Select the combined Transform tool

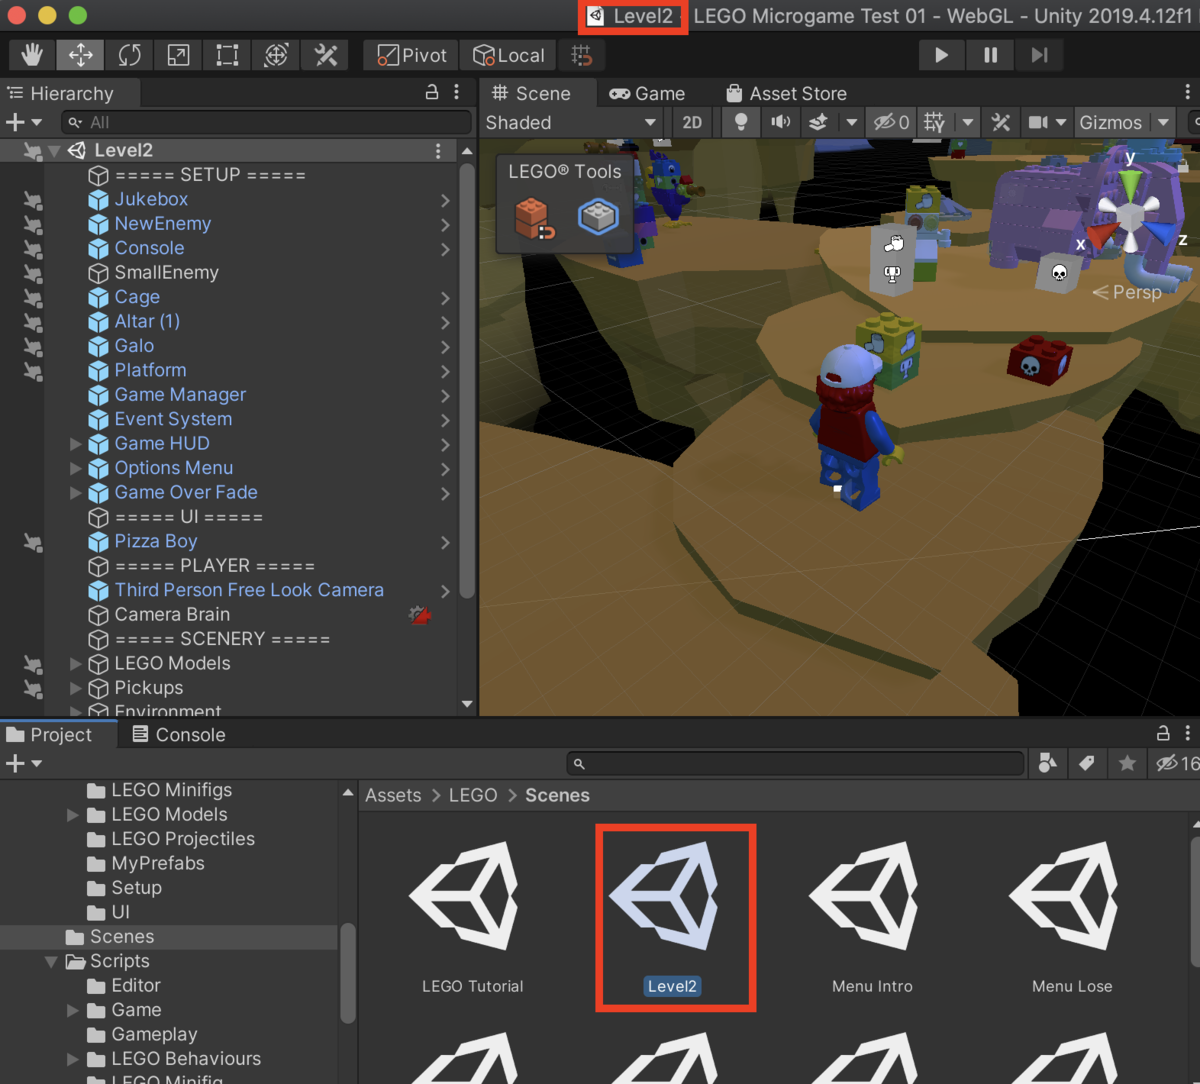[277, 55]
